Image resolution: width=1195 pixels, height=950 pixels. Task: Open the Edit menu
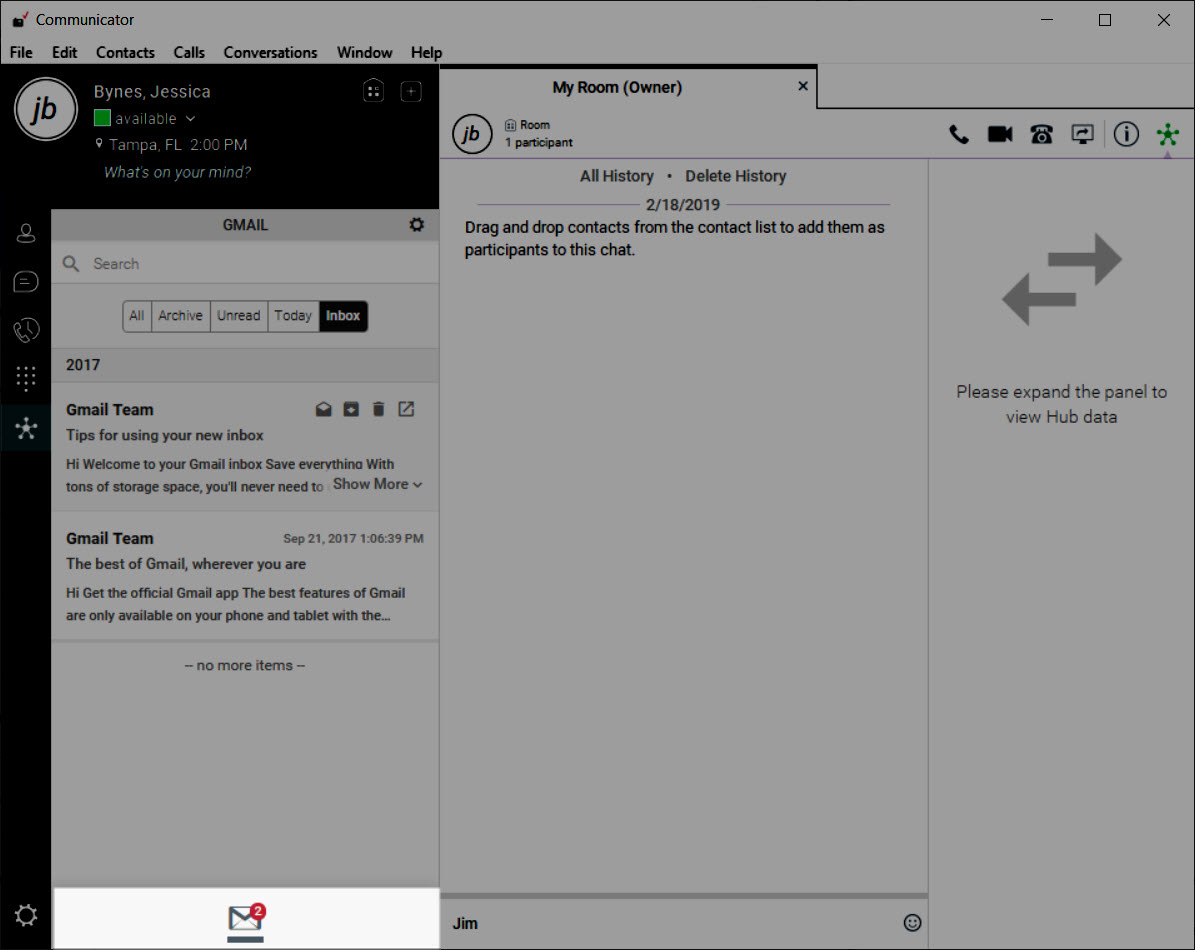[x=65, y=53]
